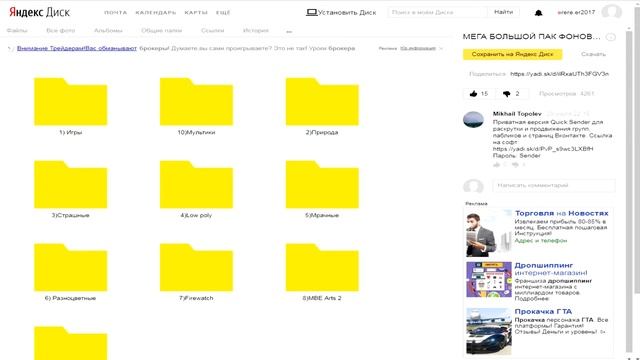
Task: Expand the more tabs ellipsis
Action: [289, 31]
